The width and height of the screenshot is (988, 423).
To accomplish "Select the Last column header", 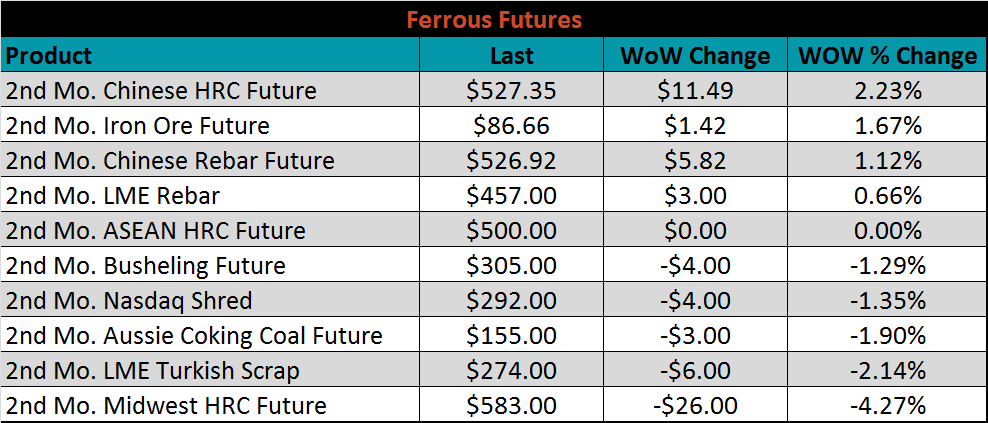I will 512,55.
